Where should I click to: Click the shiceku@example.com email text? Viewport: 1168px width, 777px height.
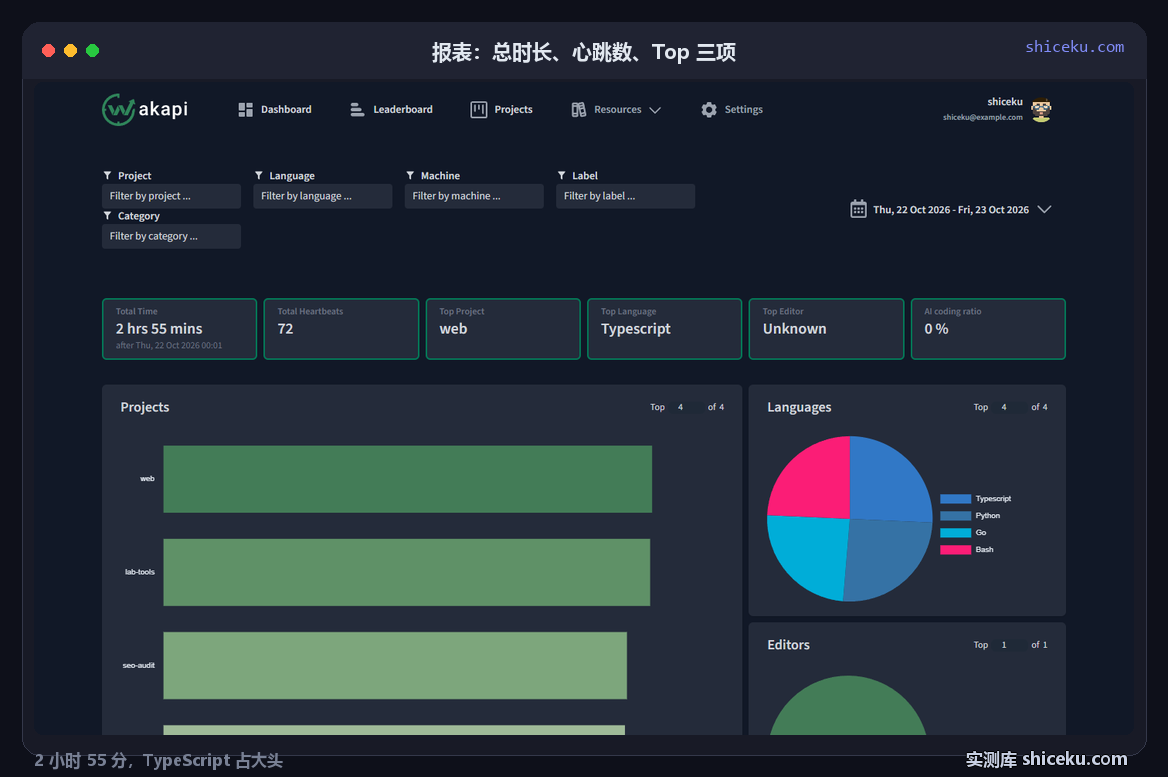tap(983, 117)
